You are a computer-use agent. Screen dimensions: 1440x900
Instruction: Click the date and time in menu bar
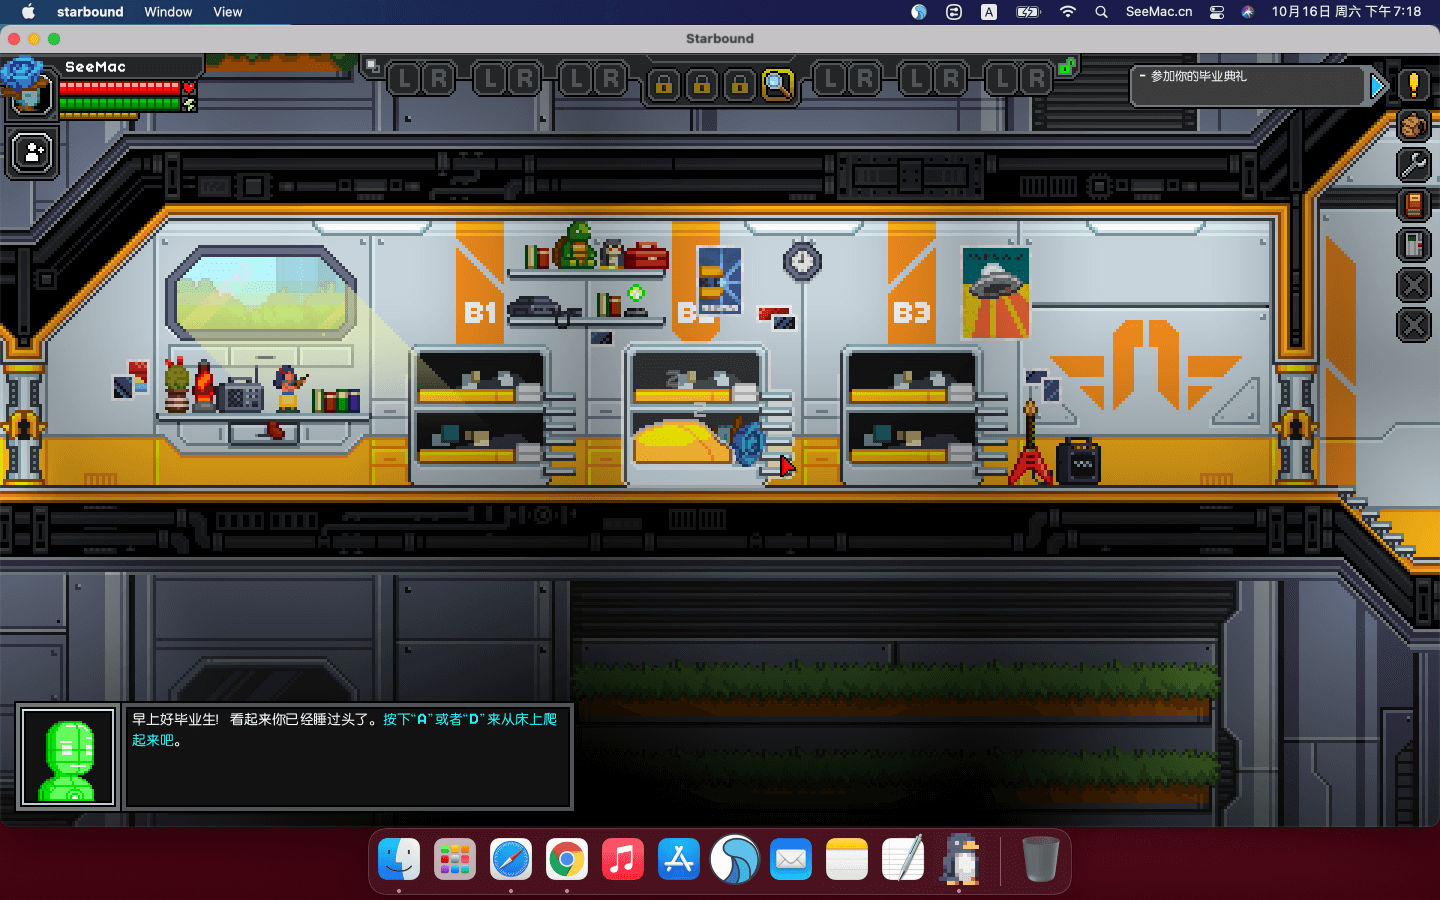pyautogui.click(x=1346, y=12)
